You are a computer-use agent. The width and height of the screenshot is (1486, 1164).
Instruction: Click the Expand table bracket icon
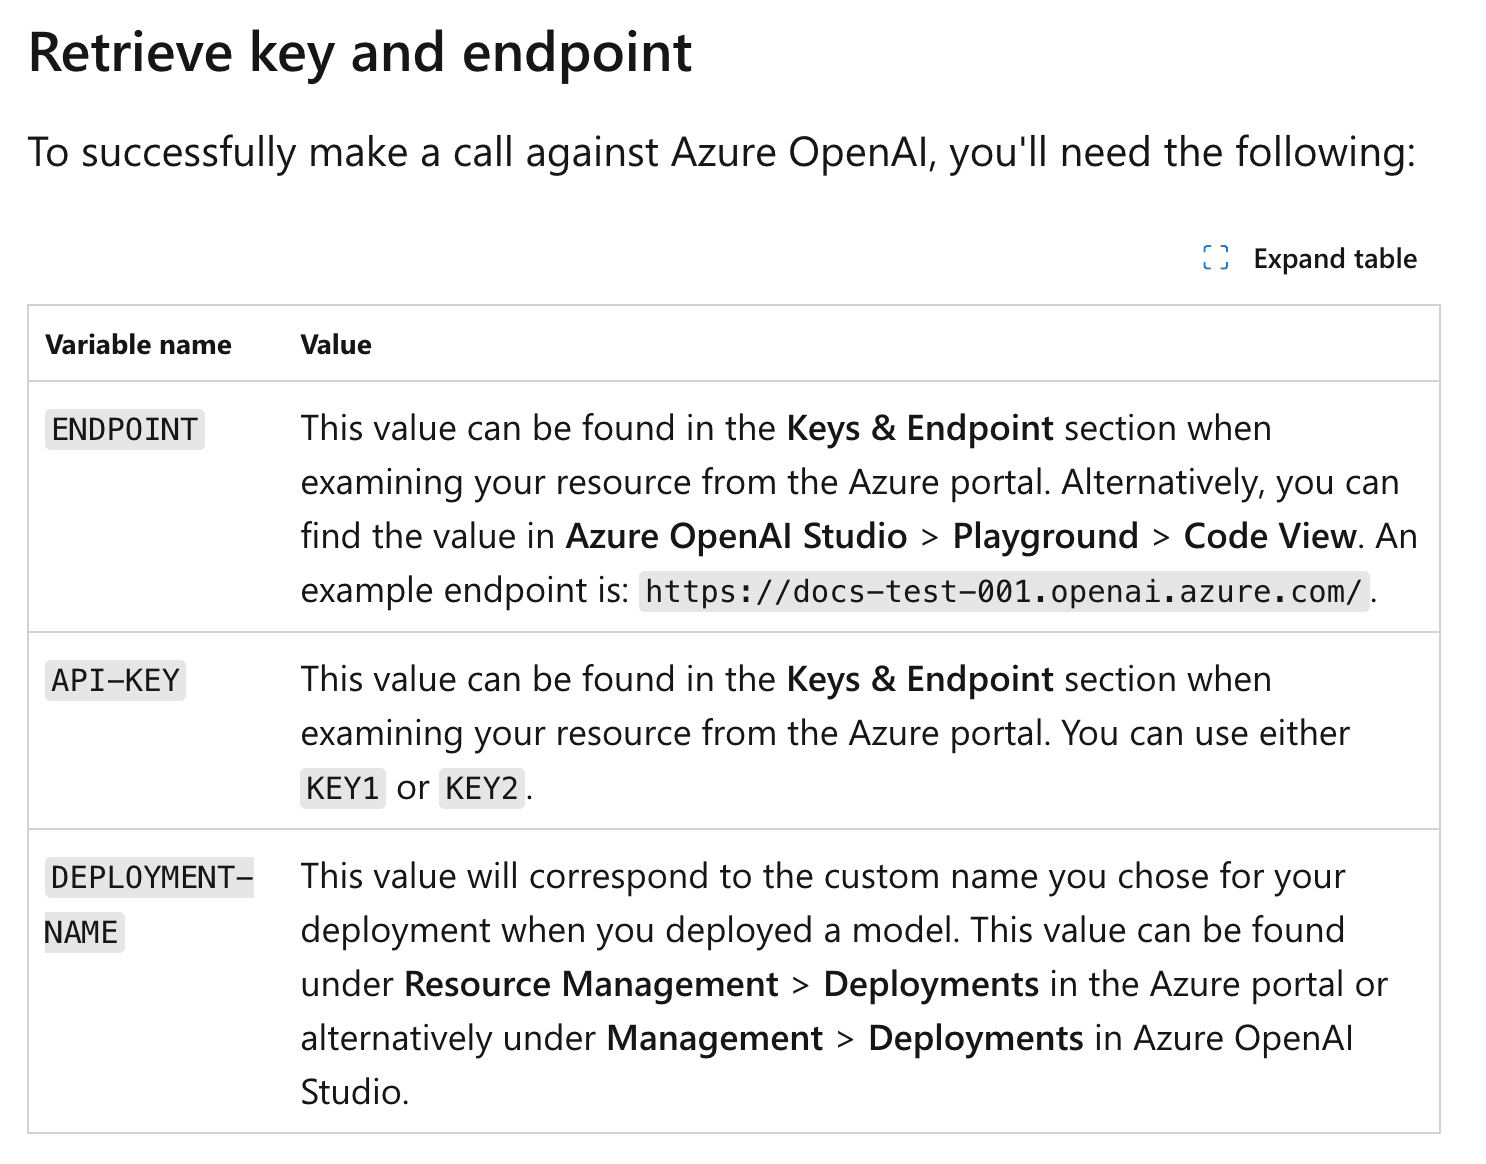[1215, 258]
